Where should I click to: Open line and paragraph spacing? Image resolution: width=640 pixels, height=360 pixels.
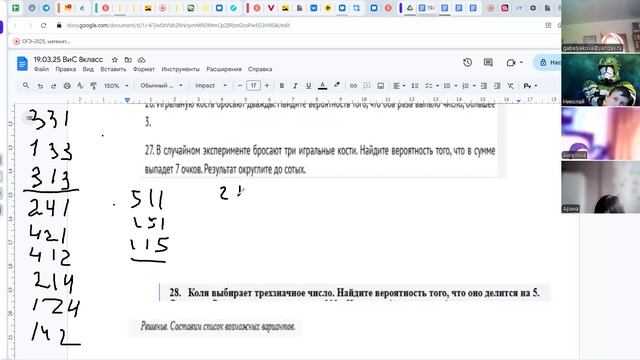415,86
